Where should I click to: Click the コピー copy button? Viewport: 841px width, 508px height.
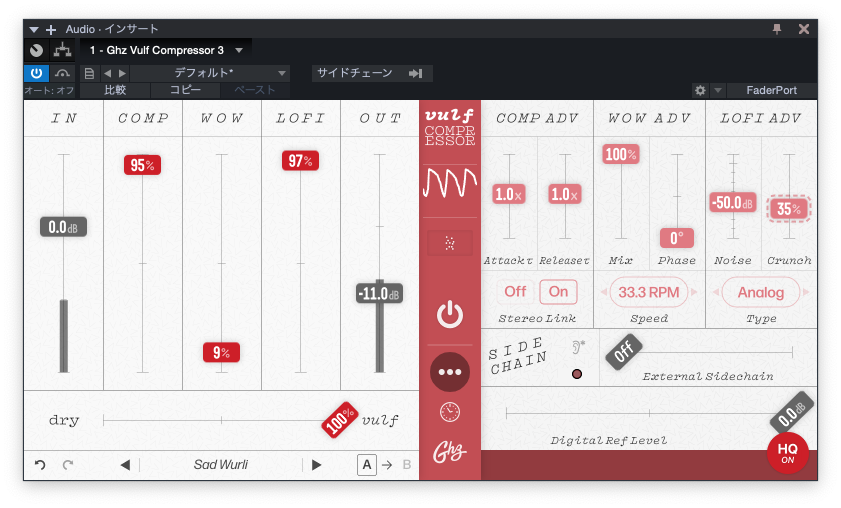click(185, 90)
